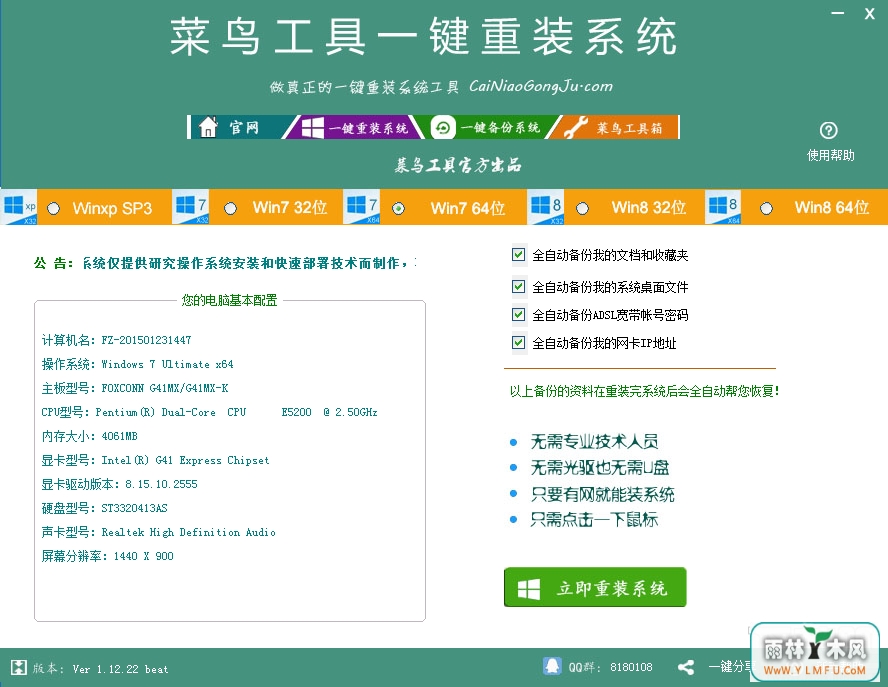
Task: Click the 显卡驱动版本 8.15.10.2555 row
Action: click(119, 484)
